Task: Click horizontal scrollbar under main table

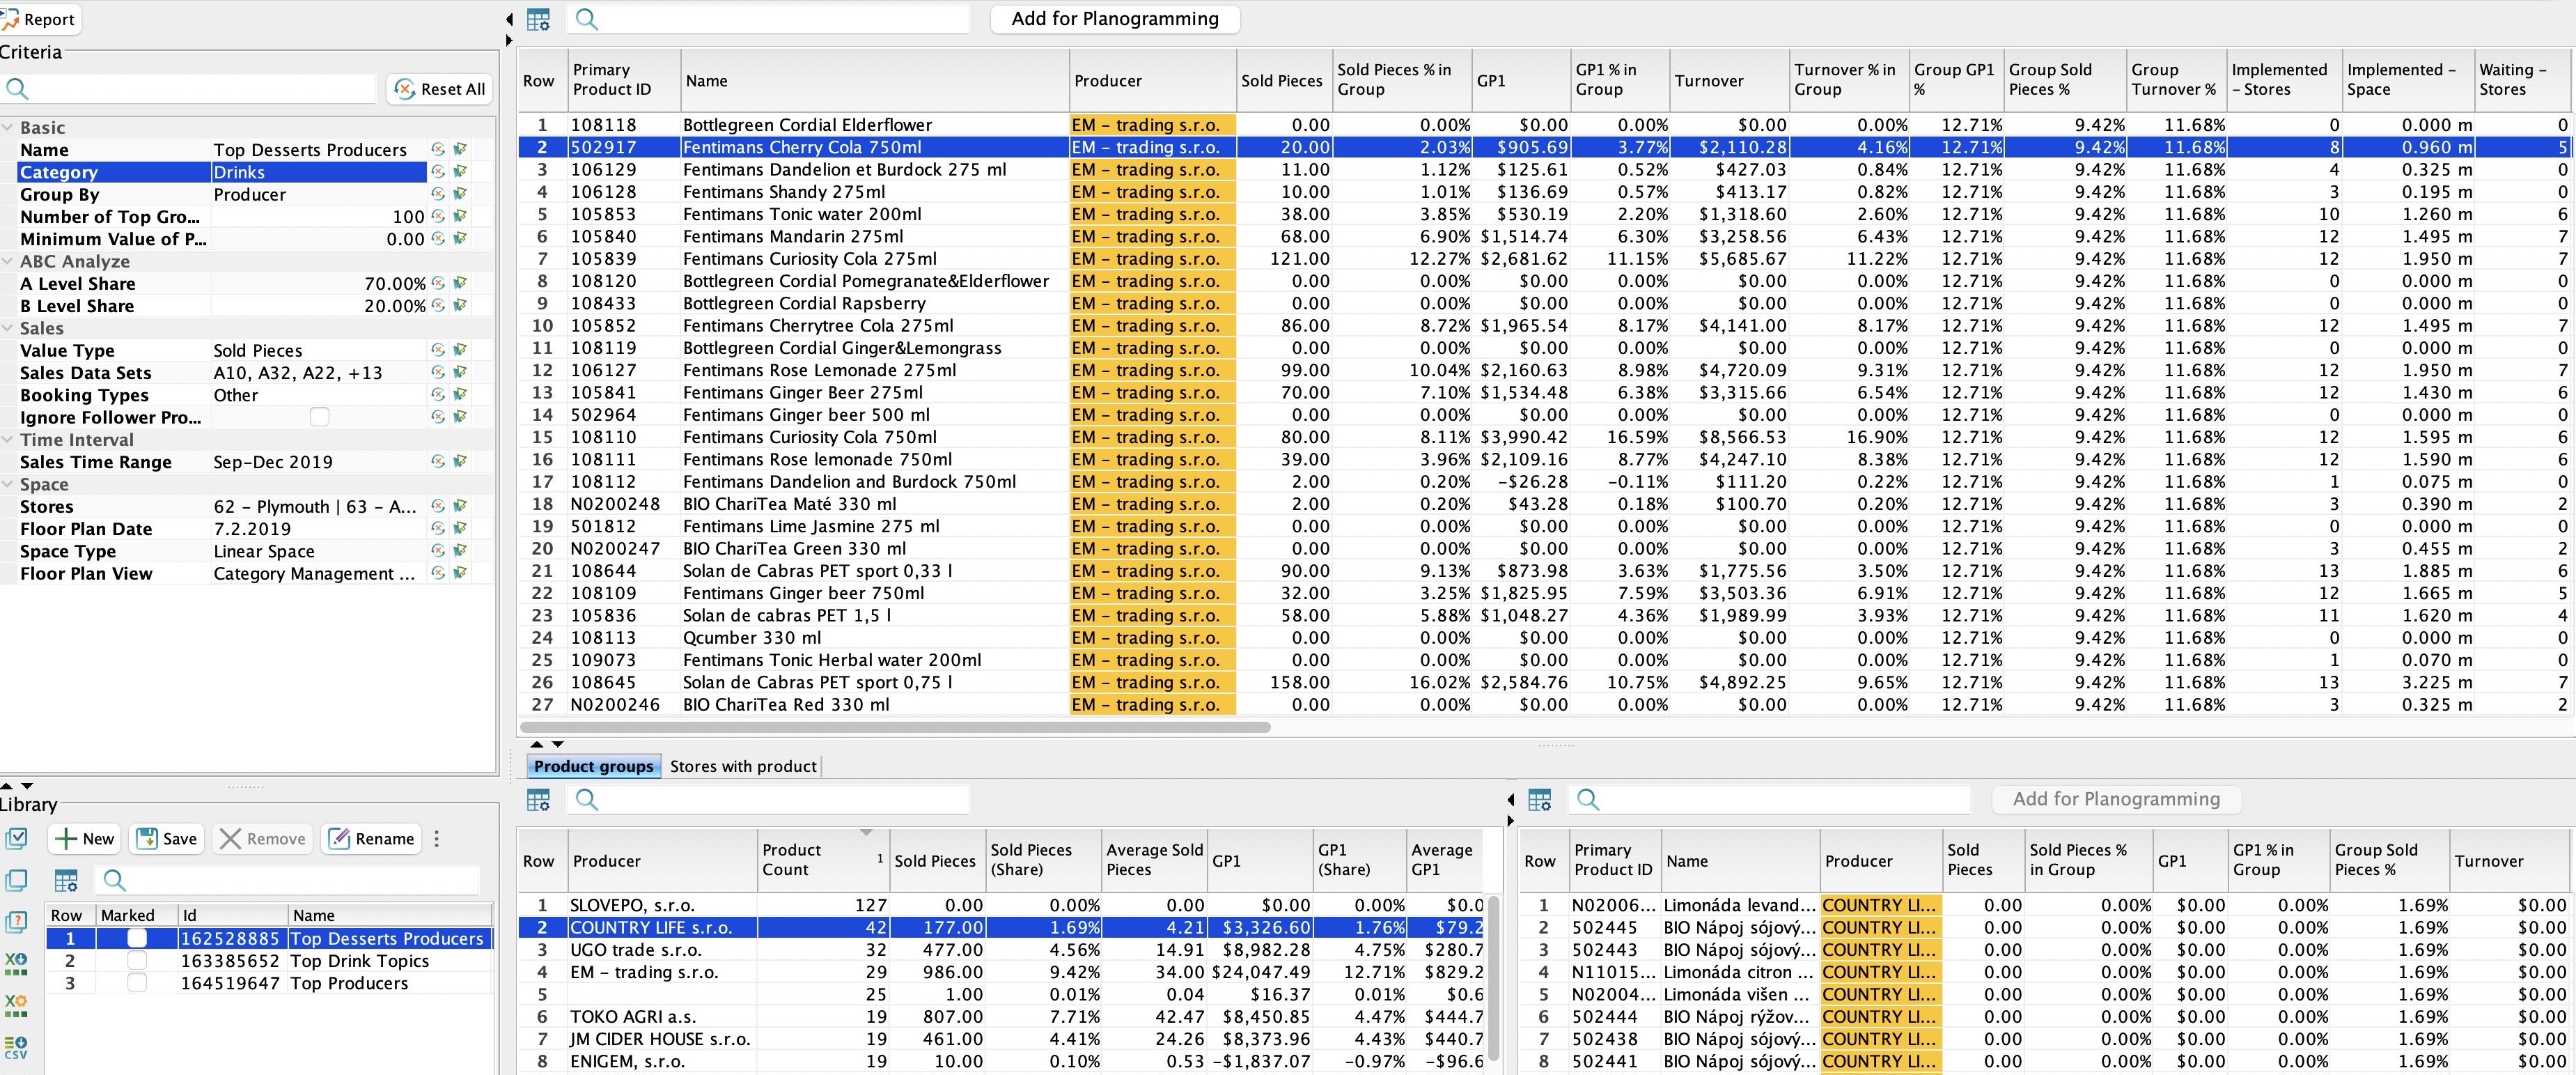Action: 895,727
